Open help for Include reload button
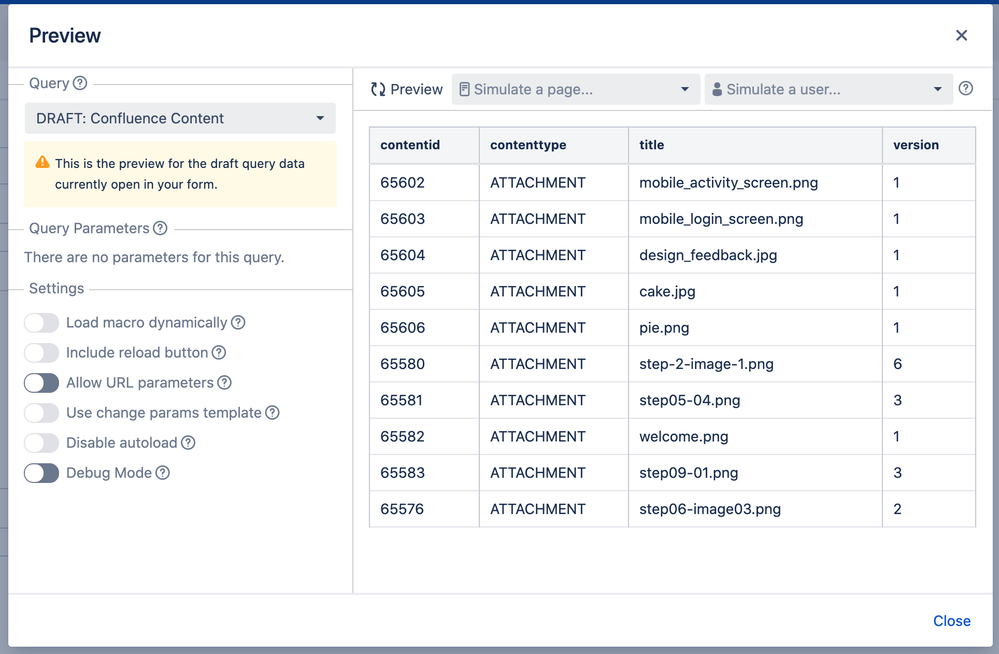This screenshot has width=999, height=654. click(x=219, y=352)
